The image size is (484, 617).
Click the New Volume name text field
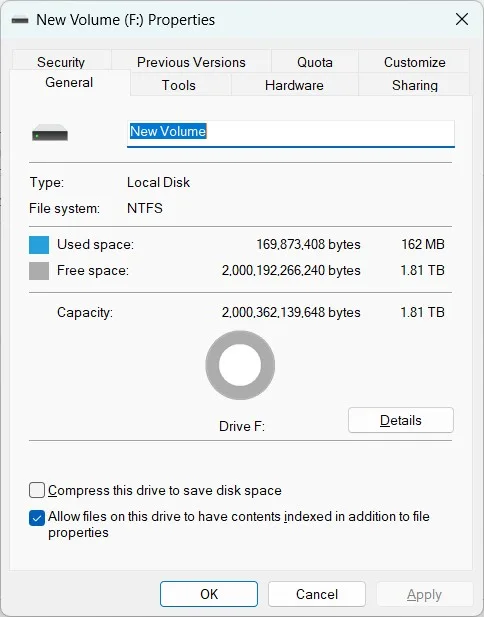click(291, 134)
